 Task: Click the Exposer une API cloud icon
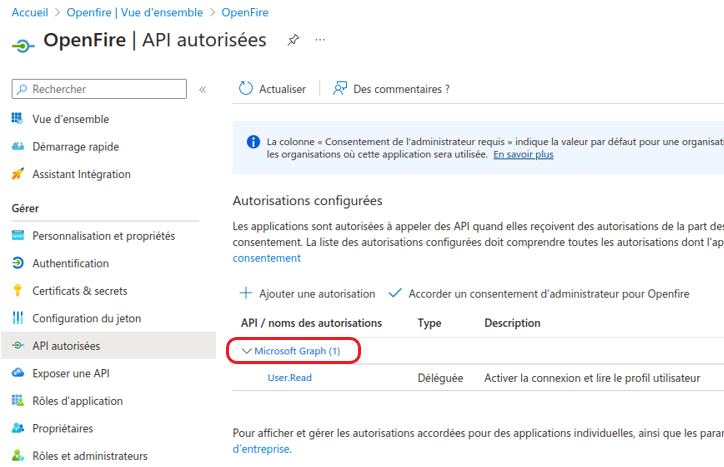pyautogui.click(x=18, y=373)
